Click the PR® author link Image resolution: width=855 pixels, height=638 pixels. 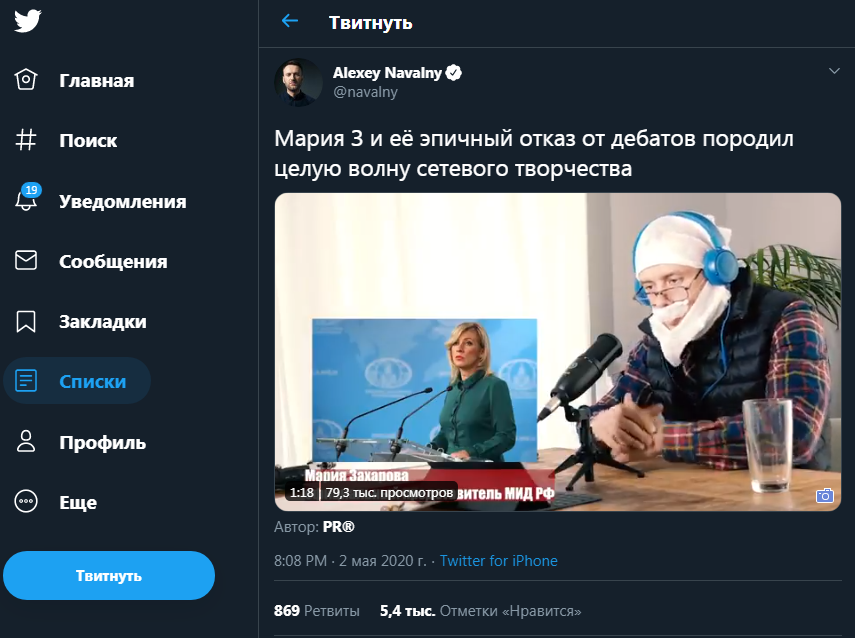pos(338,526)
